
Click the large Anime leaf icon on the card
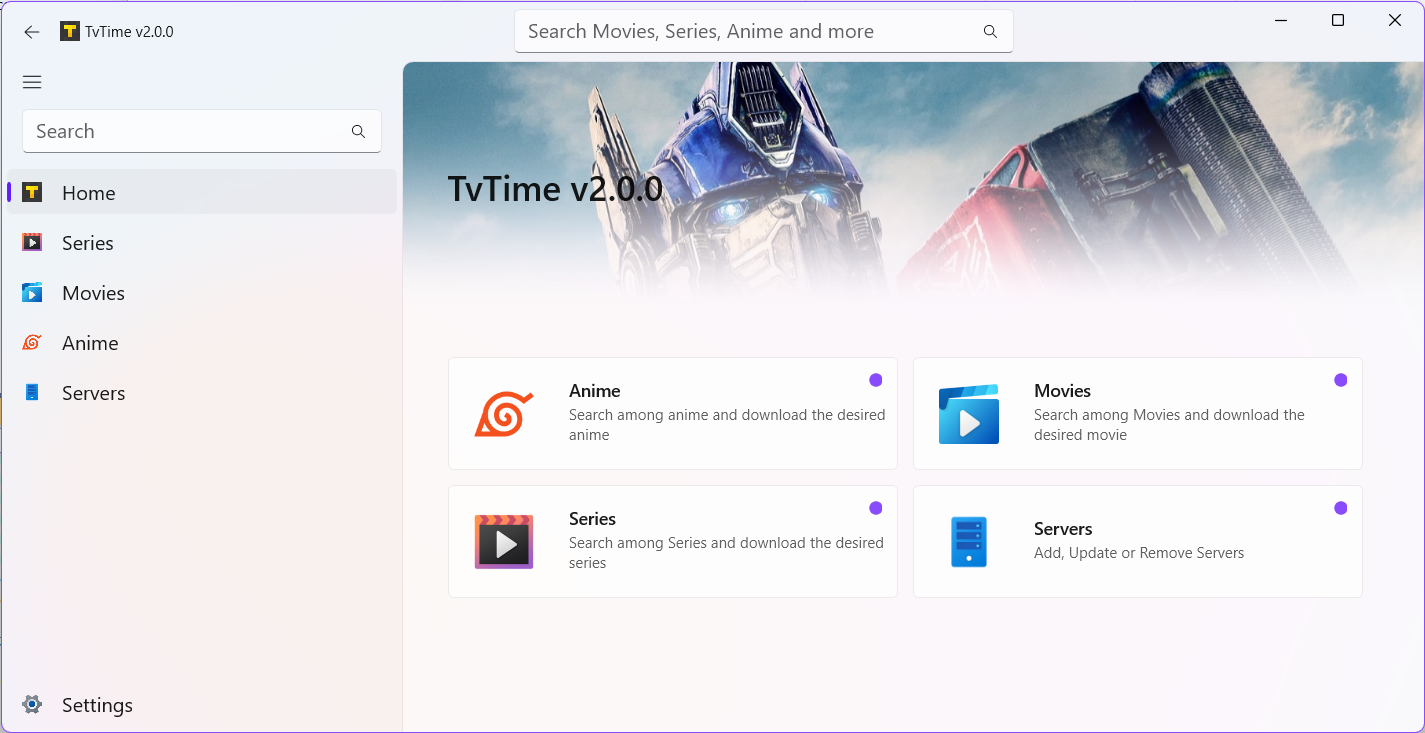(504, 413)
